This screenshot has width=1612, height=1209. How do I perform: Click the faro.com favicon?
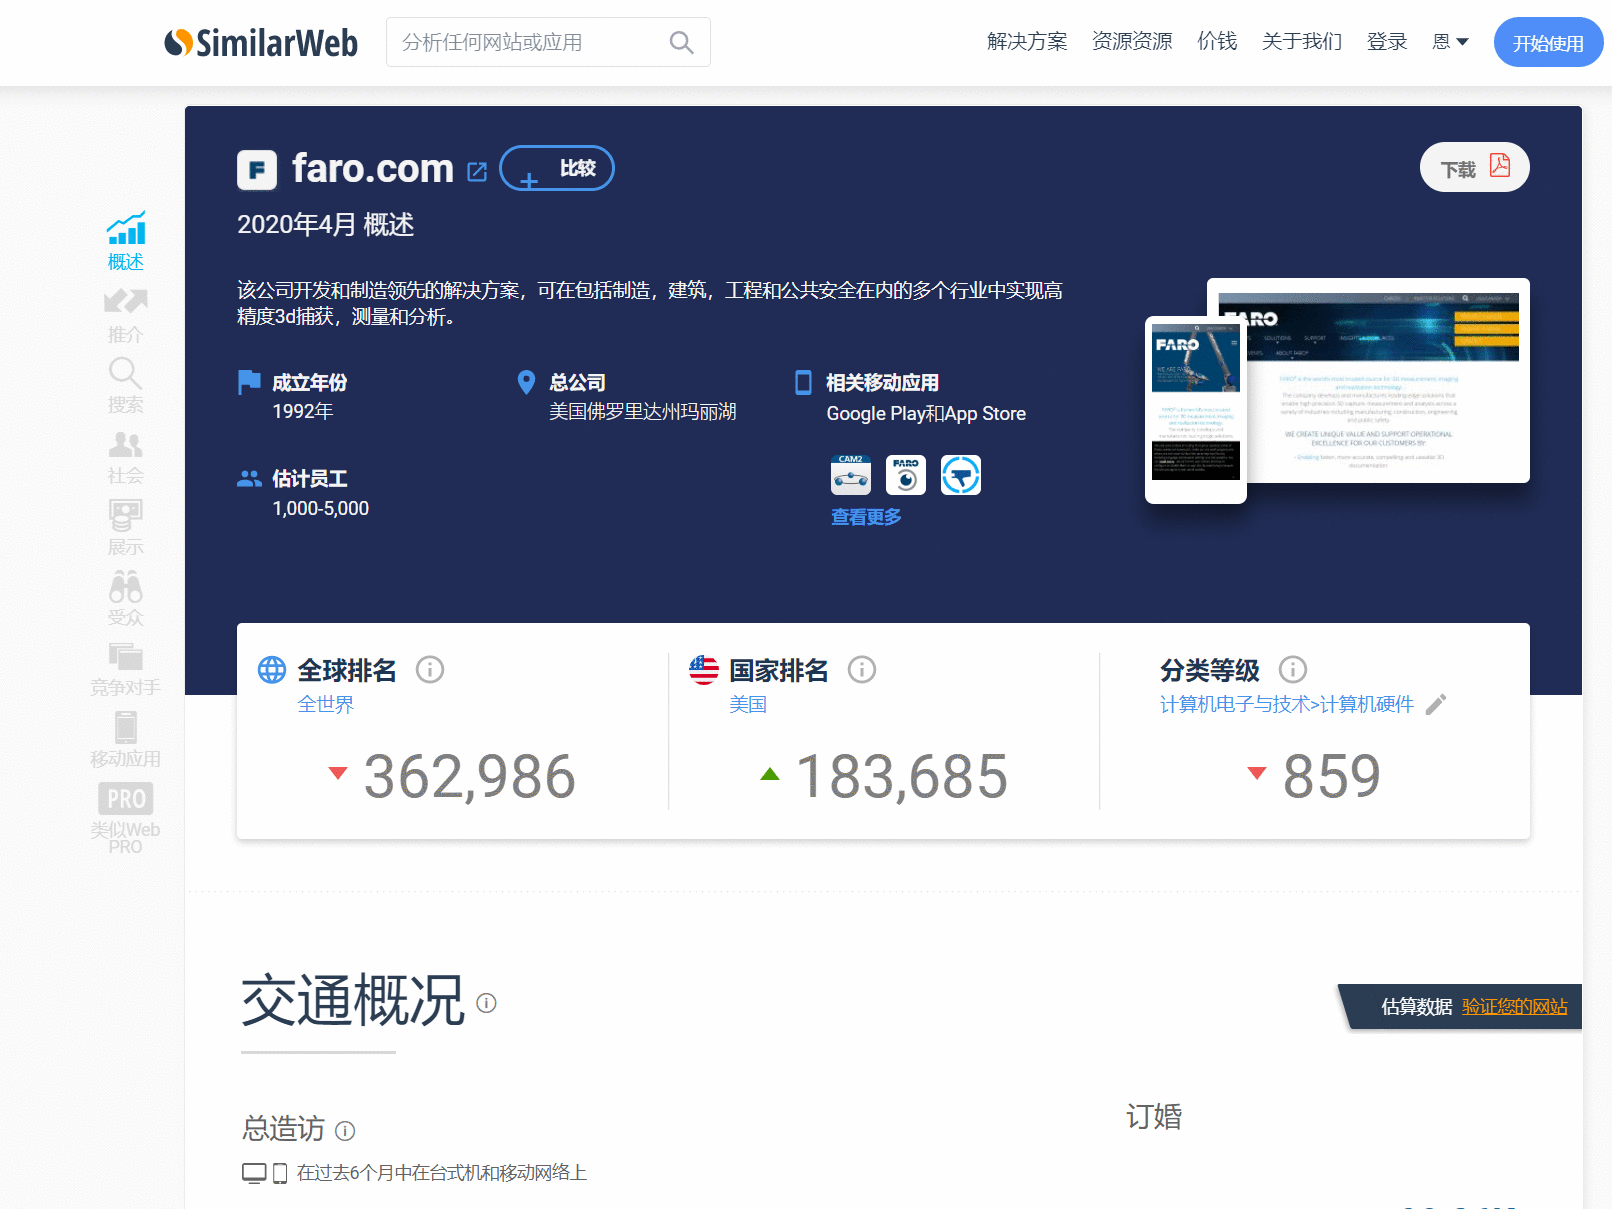[x=257, y=169]
